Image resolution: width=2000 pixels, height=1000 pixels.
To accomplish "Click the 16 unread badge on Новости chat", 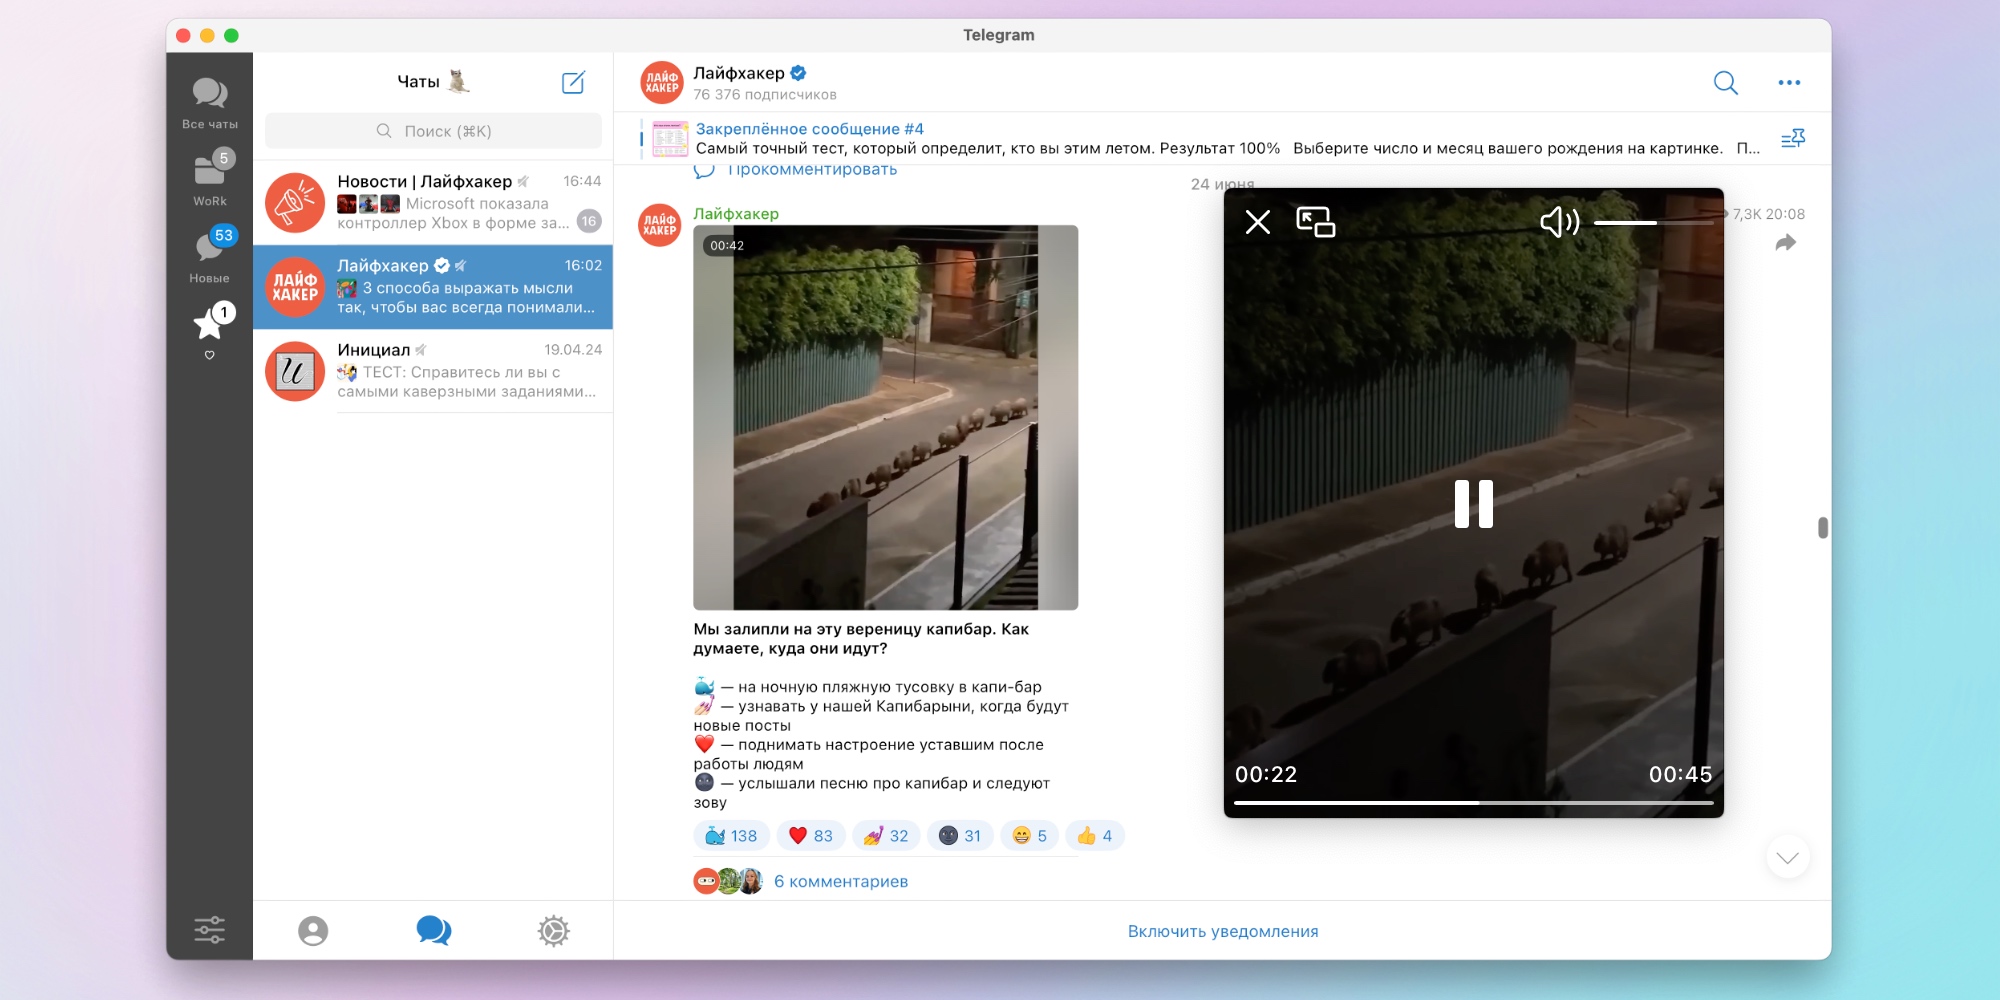I will [x=589, y=222].
